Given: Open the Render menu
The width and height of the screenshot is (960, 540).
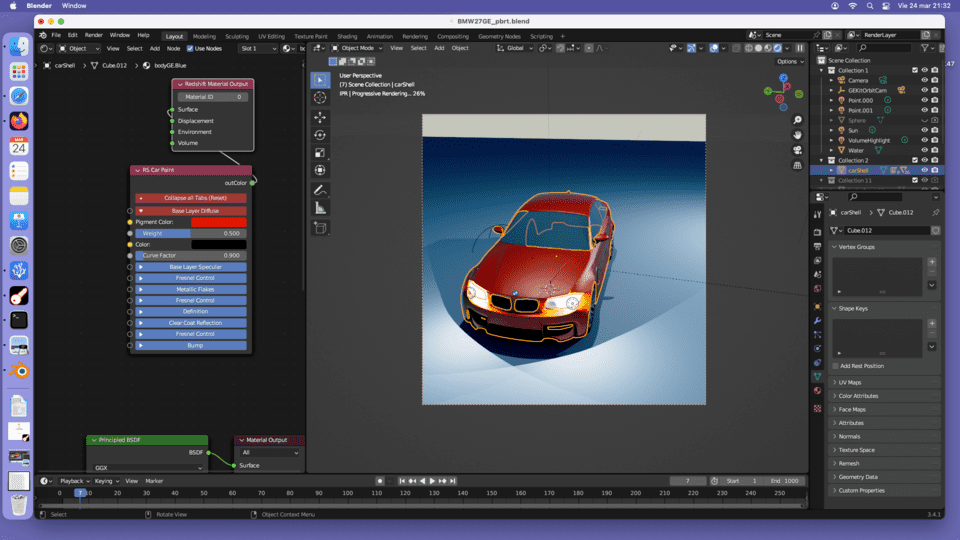Looking at the screenshot, I should click(x=93, y=35).
